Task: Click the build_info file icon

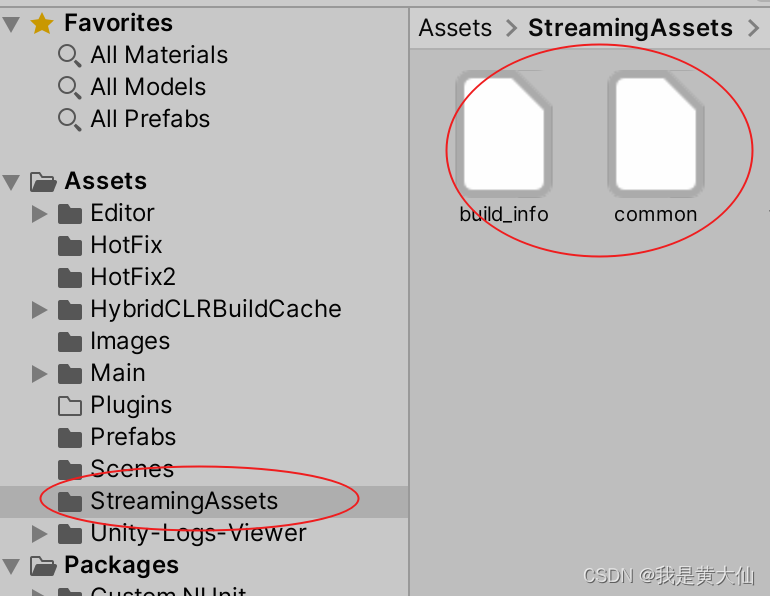Action: coord(504,135)
